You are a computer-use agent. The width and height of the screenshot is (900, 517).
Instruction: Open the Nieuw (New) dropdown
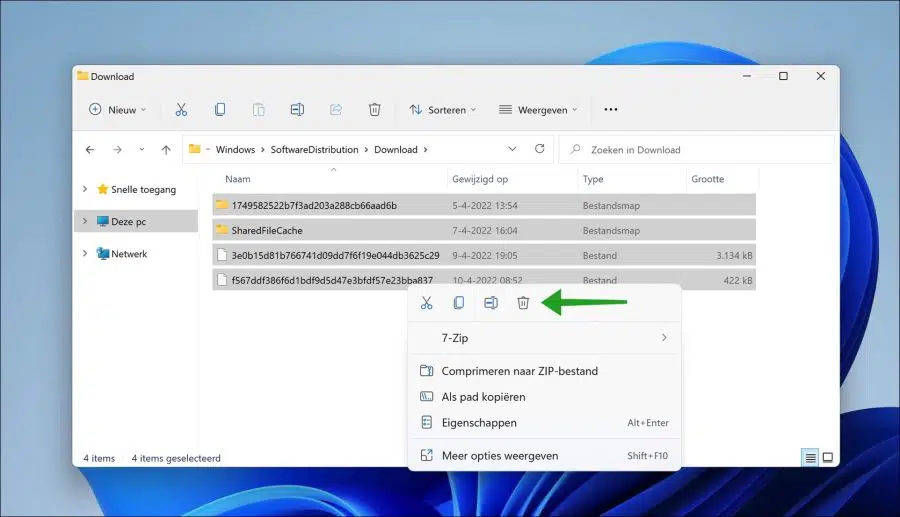coord(118,110)
